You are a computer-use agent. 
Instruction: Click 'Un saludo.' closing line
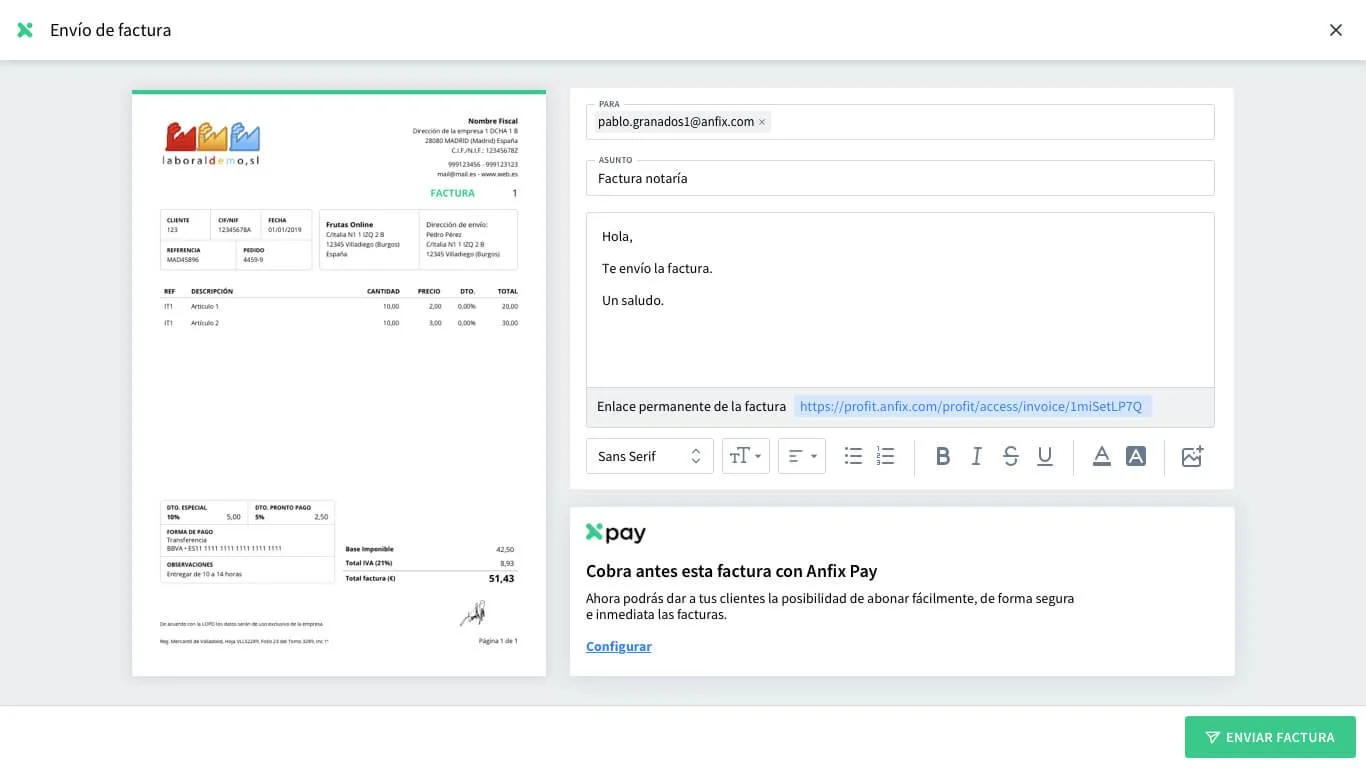click(633, 300)
